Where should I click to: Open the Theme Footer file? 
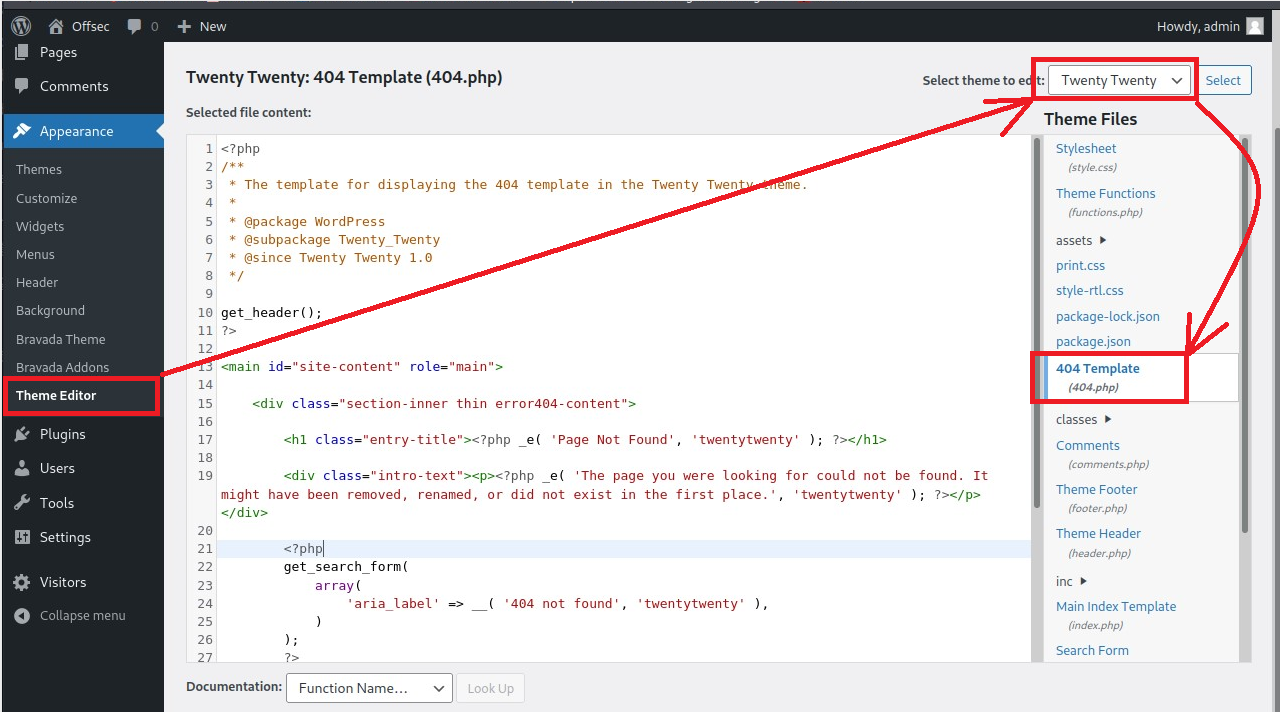[1096, 490]
